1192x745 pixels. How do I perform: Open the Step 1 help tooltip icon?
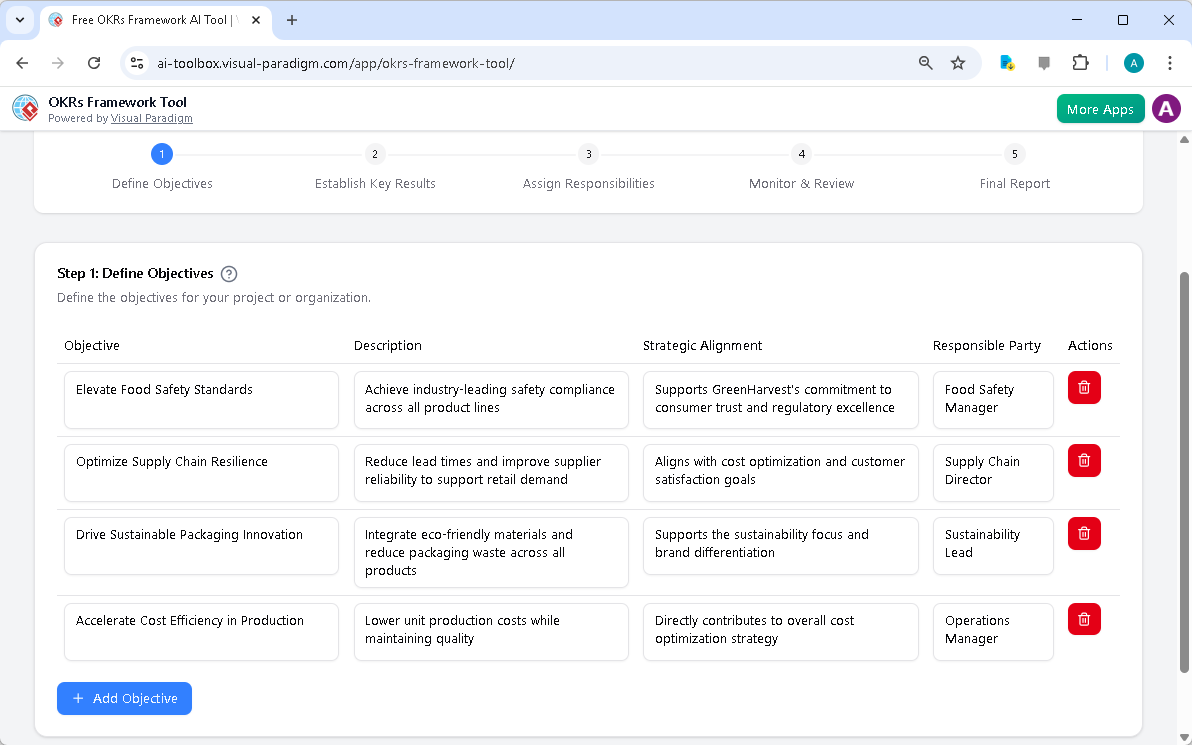[x=229, y=273]
